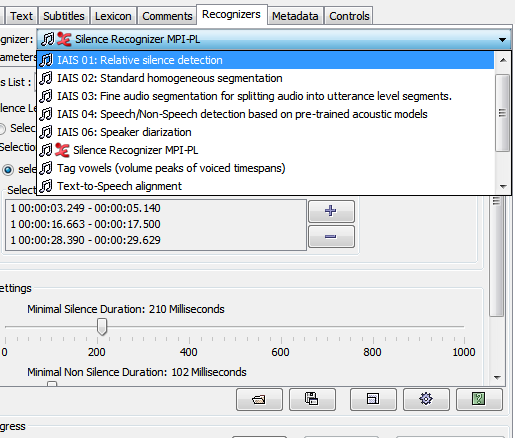This screenshot has width=515, height=438.
Task: Select the selection 00:00:28.390 - 00:00:29.629
Action: (156, 240)
